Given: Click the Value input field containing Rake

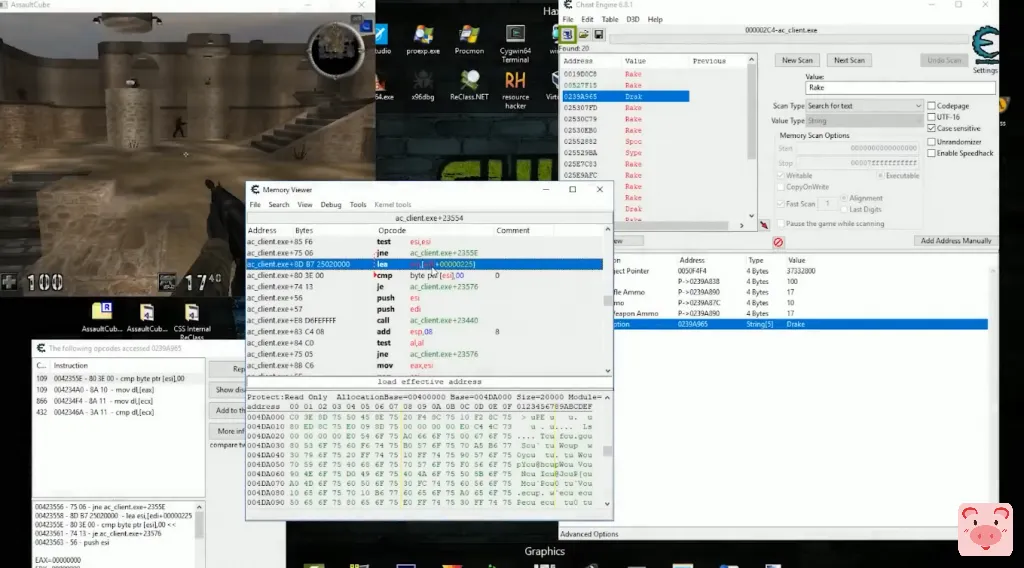Looking at the screenshot, I should pos(900,87).
